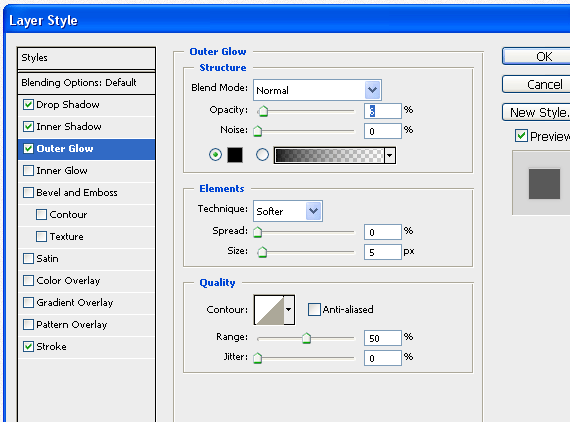Image resolution: width=570 pixels, height=422 pixels.
Task: Open the Contour curve thumbnail editor
Action: [269, 310]
